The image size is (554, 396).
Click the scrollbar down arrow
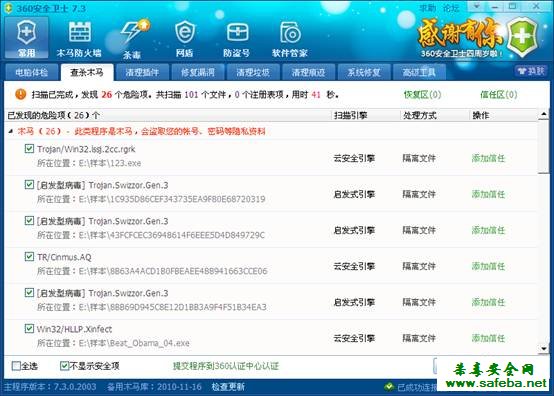click(544, 349)
